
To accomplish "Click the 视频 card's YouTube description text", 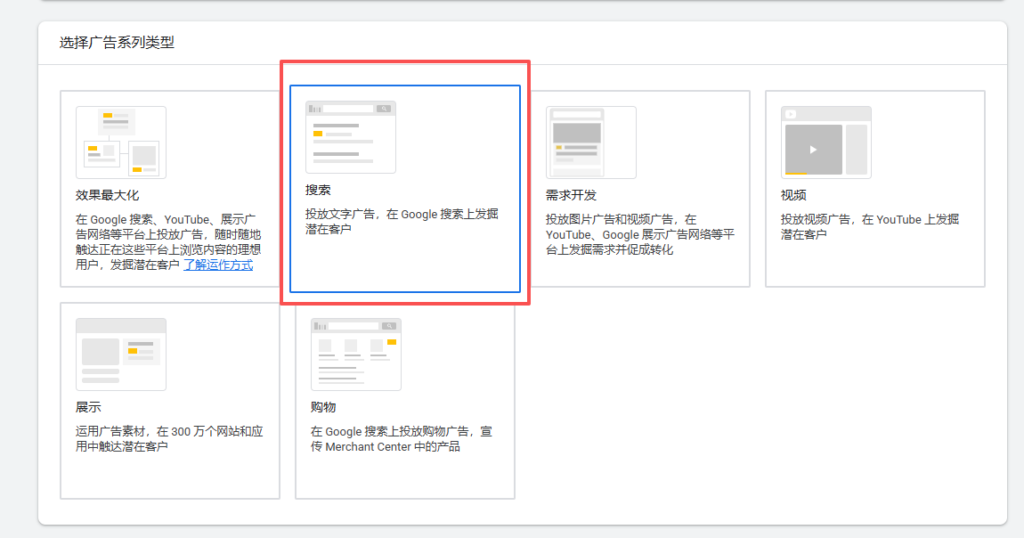I will pos(869,227).
